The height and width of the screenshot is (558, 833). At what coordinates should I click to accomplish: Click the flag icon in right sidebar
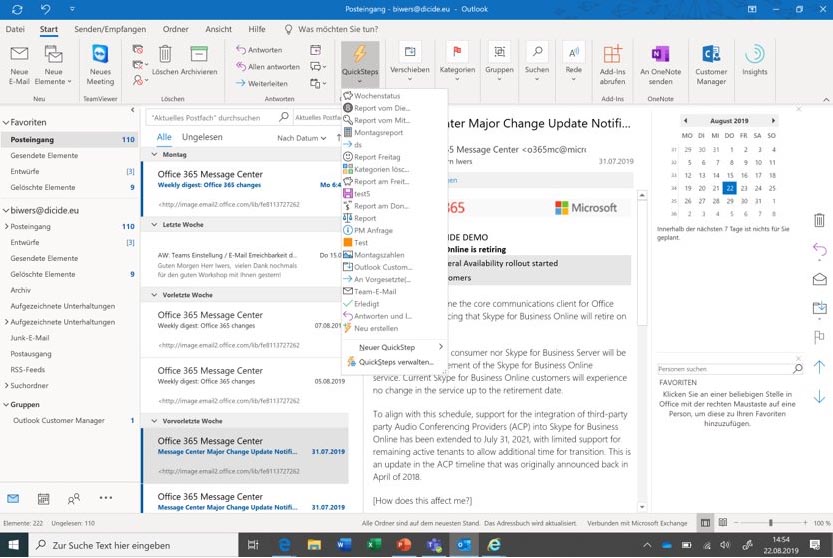point(819,336)
